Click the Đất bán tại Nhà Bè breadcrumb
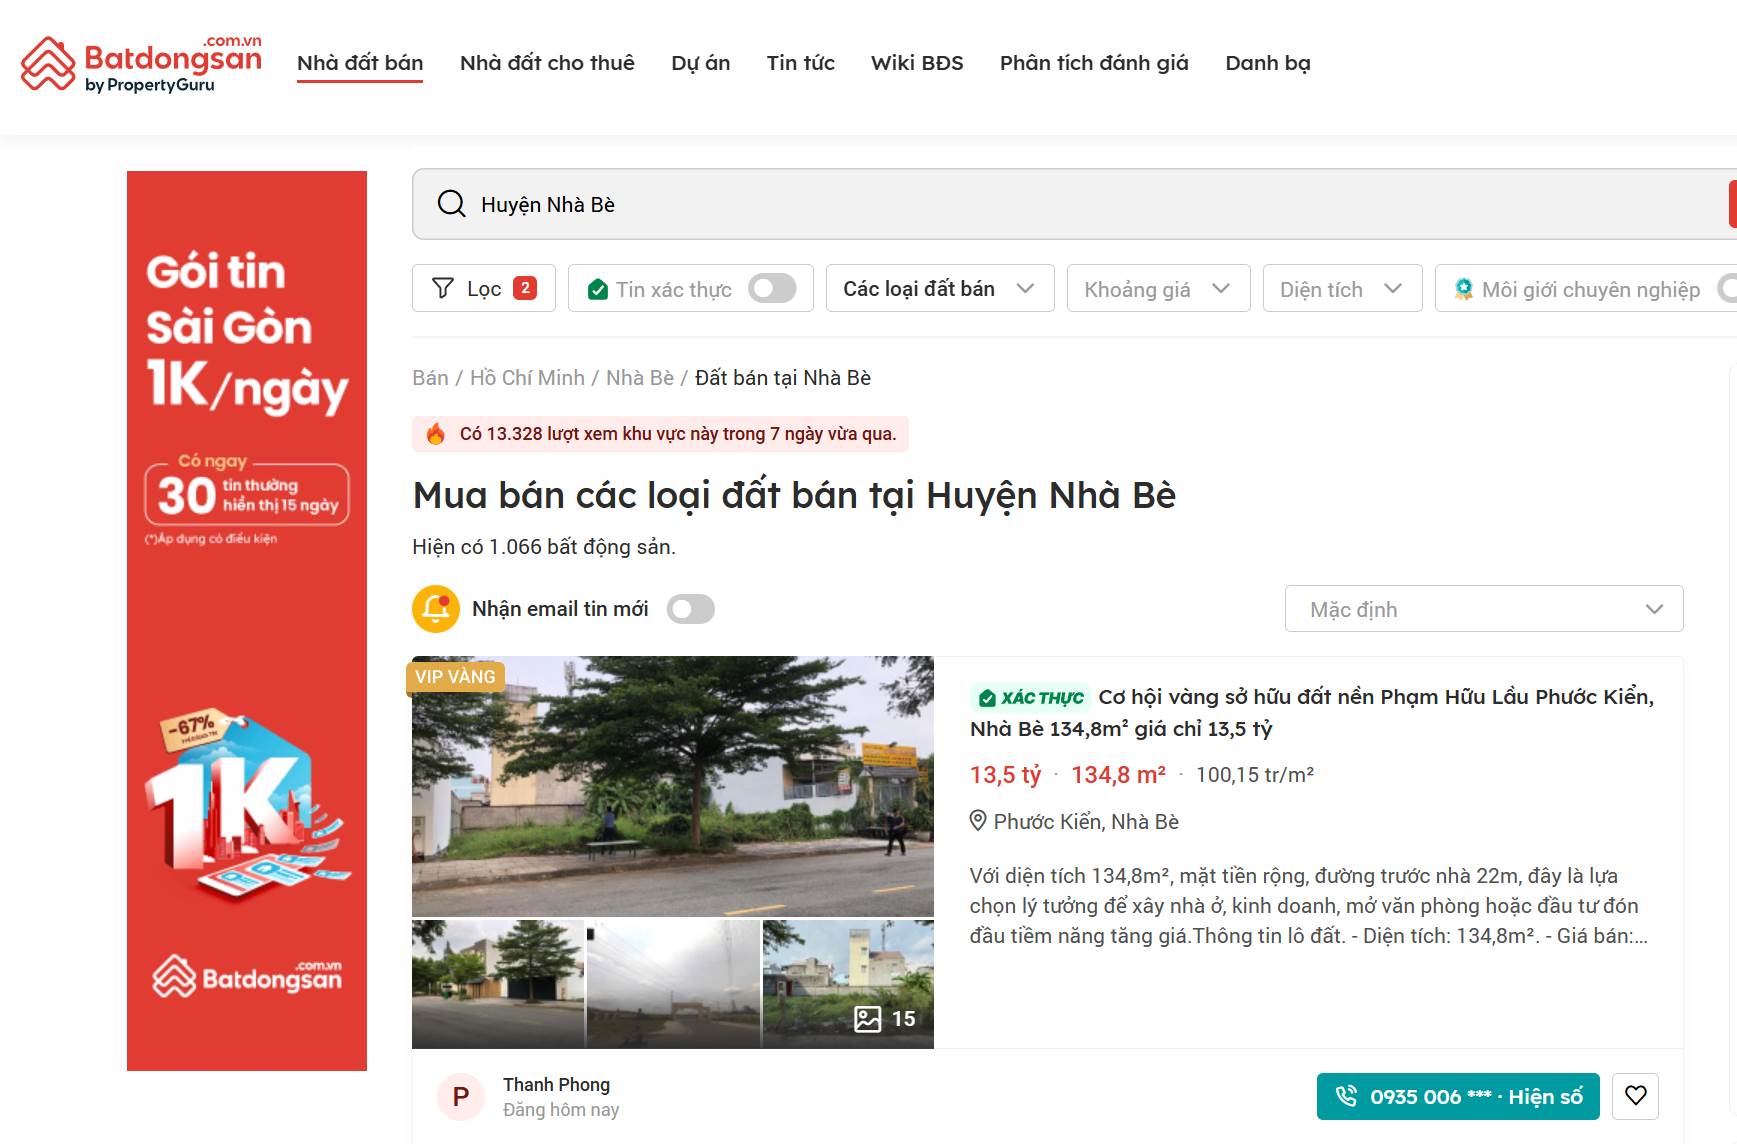The width and height of the screenshot is (1737, 1144). (783, 378)
